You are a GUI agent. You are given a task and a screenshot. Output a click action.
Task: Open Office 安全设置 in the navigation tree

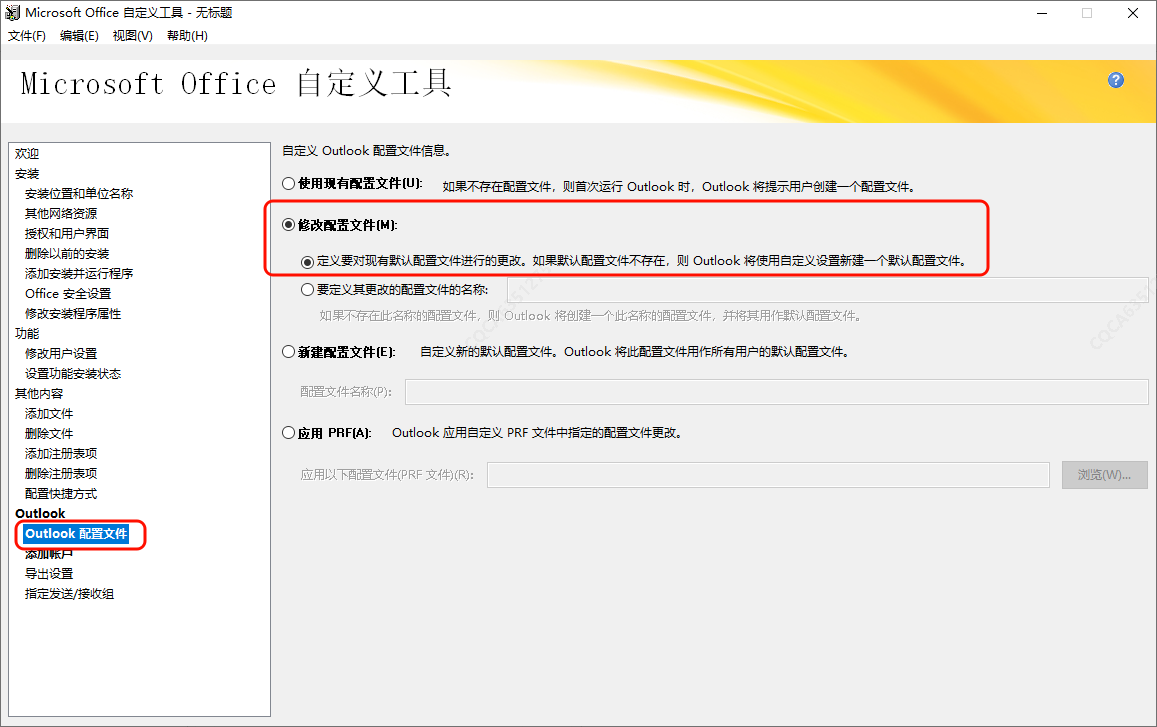pos(68,294)
